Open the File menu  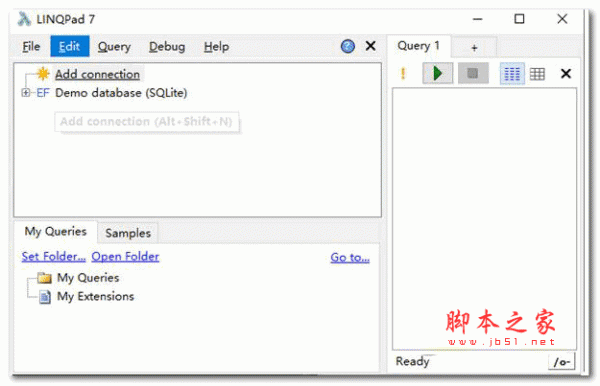point(31,47)
